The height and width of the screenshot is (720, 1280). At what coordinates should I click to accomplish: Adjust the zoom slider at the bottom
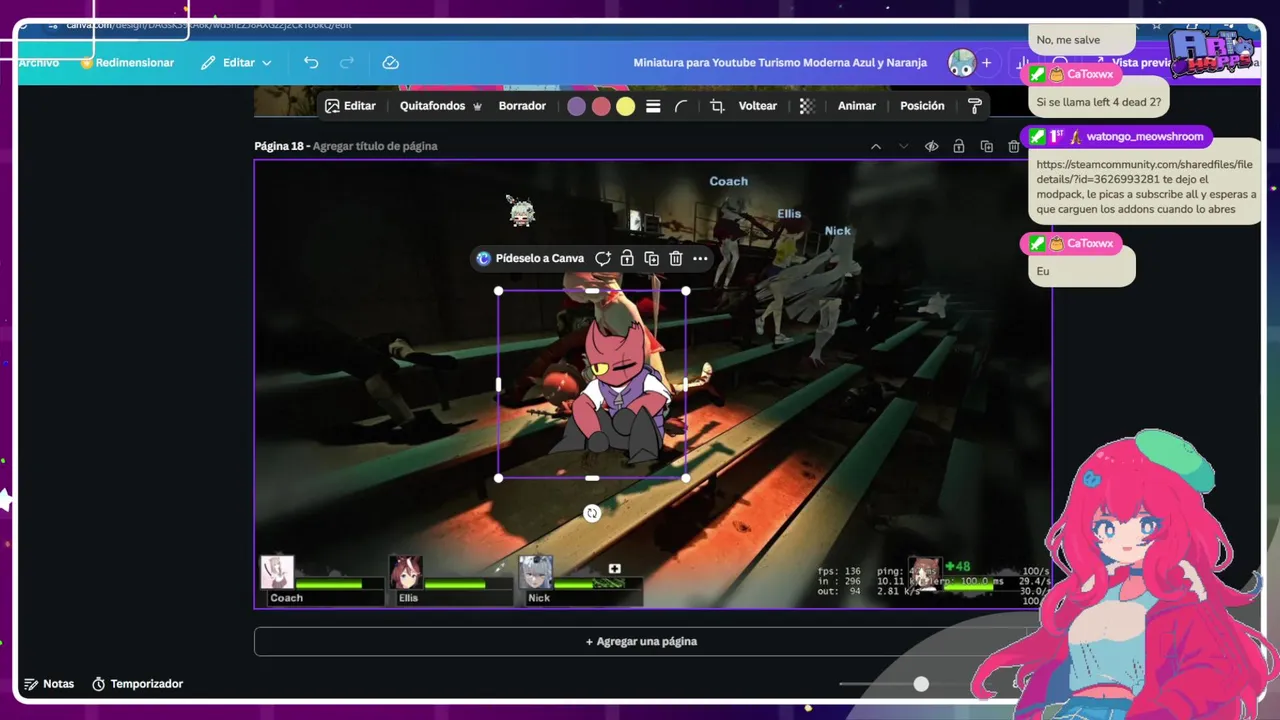tap(921, 684)
